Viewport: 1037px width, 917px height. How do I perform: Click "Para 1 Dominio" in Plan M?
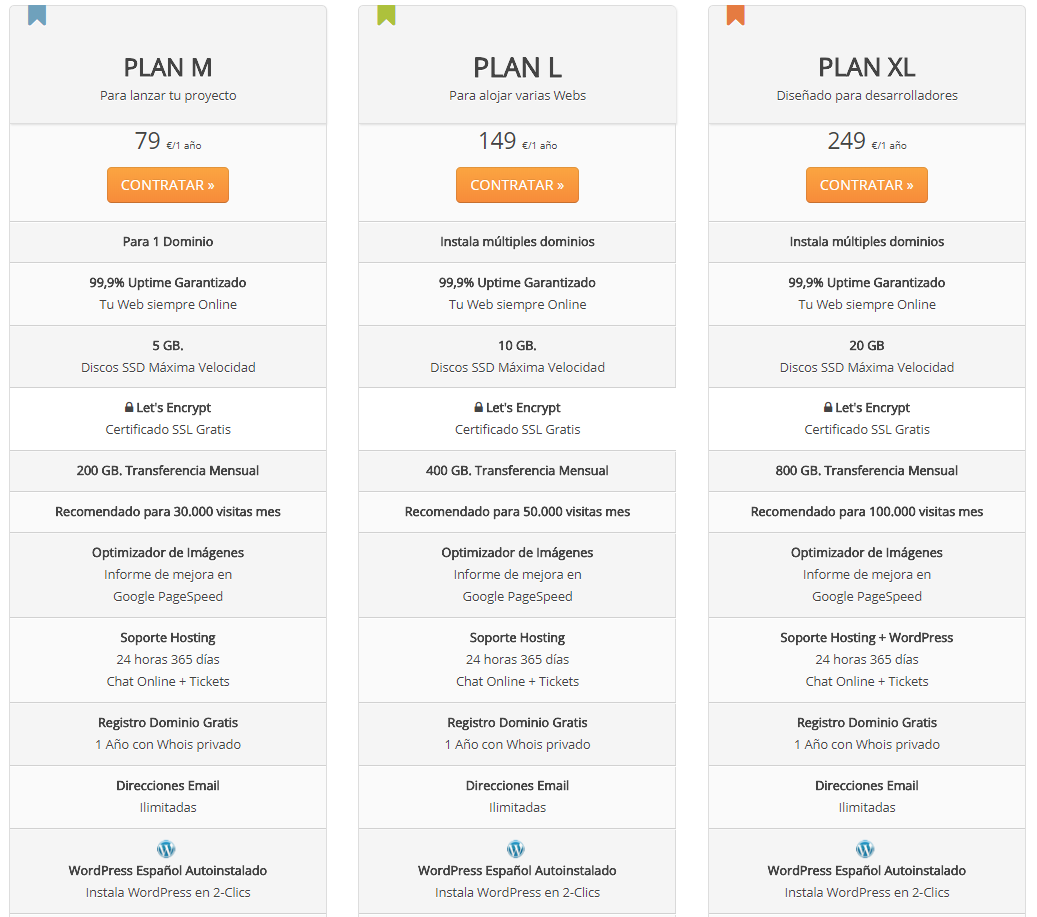[x=168, y=241]
